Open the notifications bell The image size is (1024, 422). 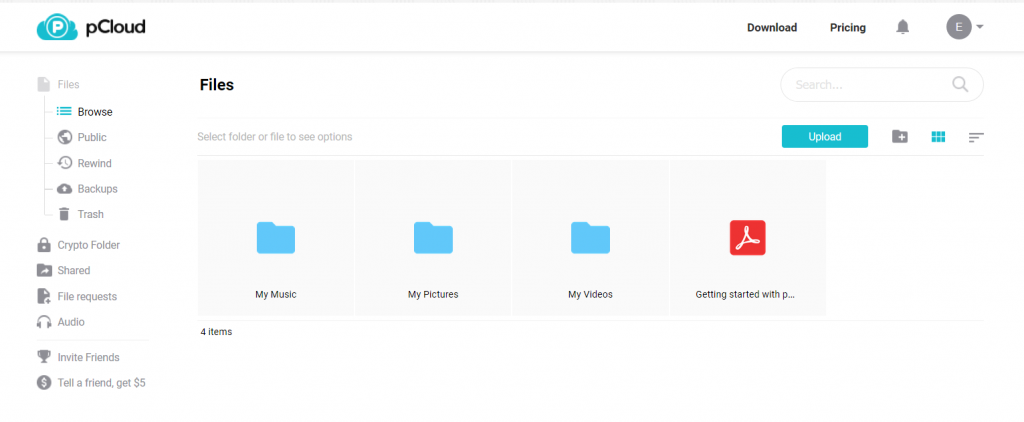tap(903, 27)
